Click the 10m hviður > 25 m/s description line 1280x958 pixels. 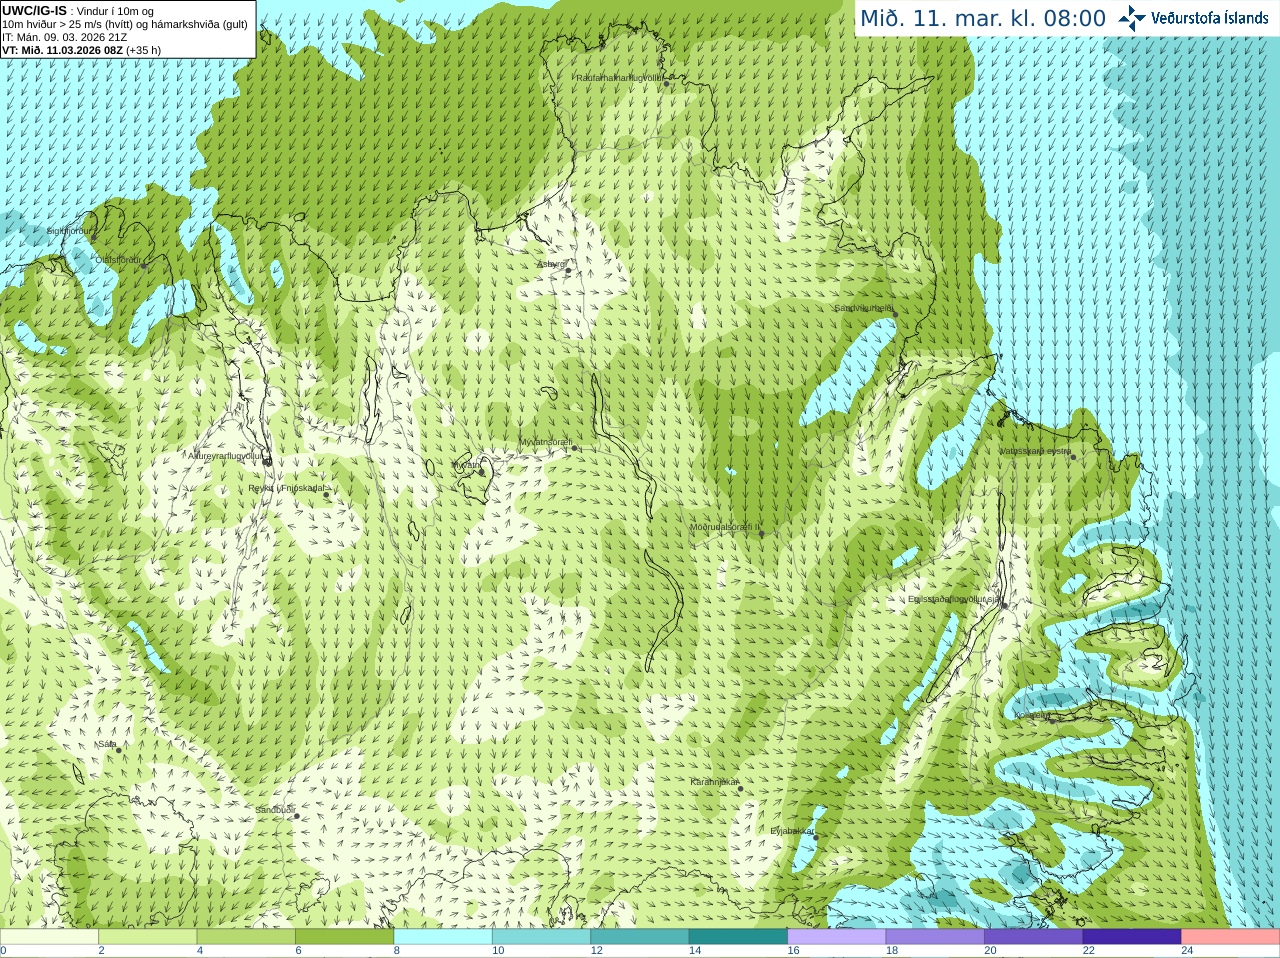coord(125,24)
